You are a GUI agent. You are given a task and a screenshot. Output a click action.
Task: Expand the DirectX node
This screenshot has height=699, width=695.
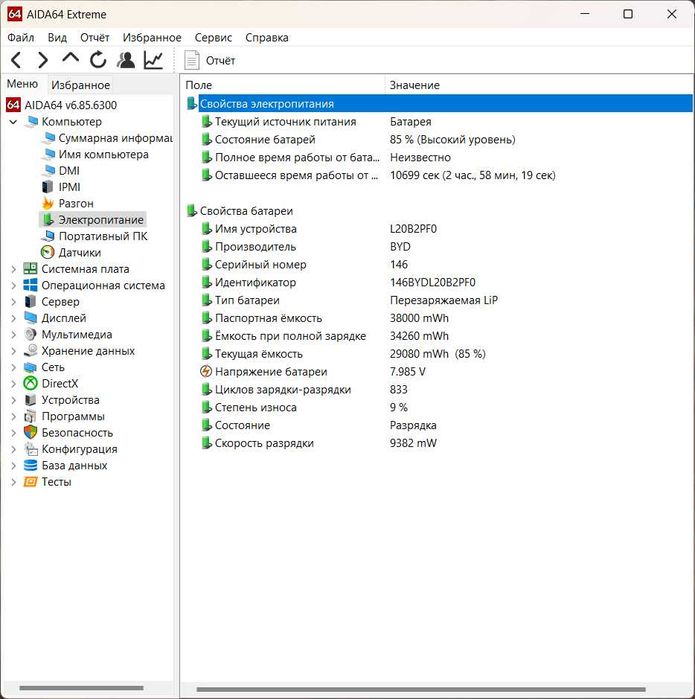pyautogui.click(x=13, y=384)
